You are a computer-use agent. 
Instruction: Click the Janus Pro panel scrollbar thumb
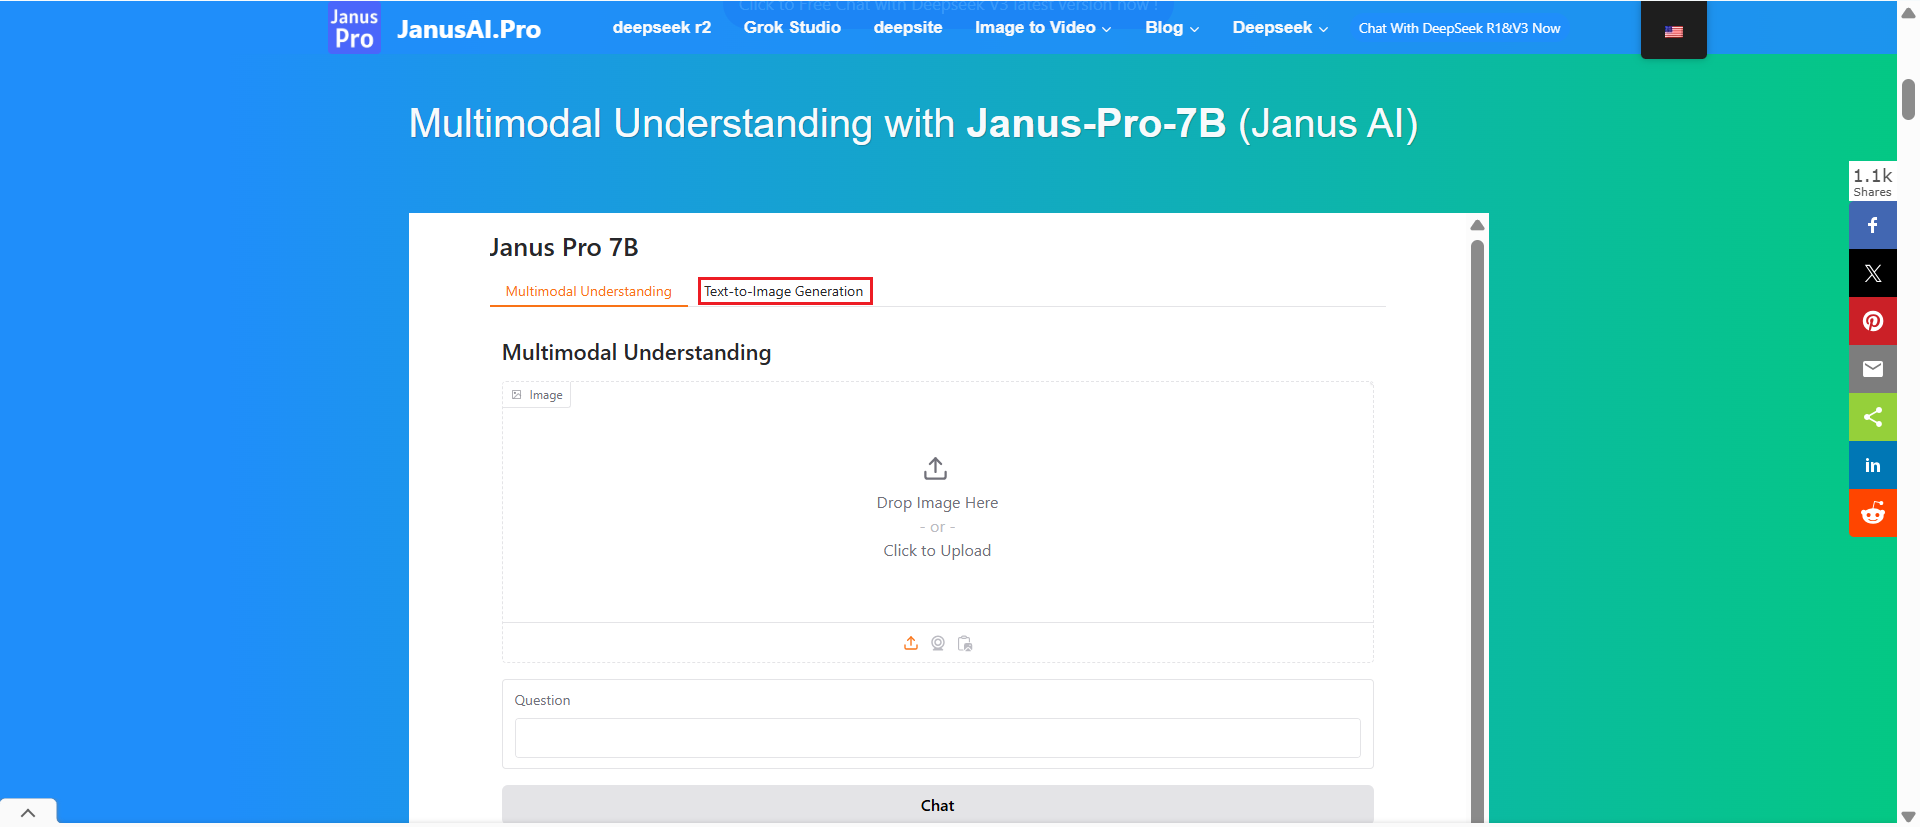1477,530
